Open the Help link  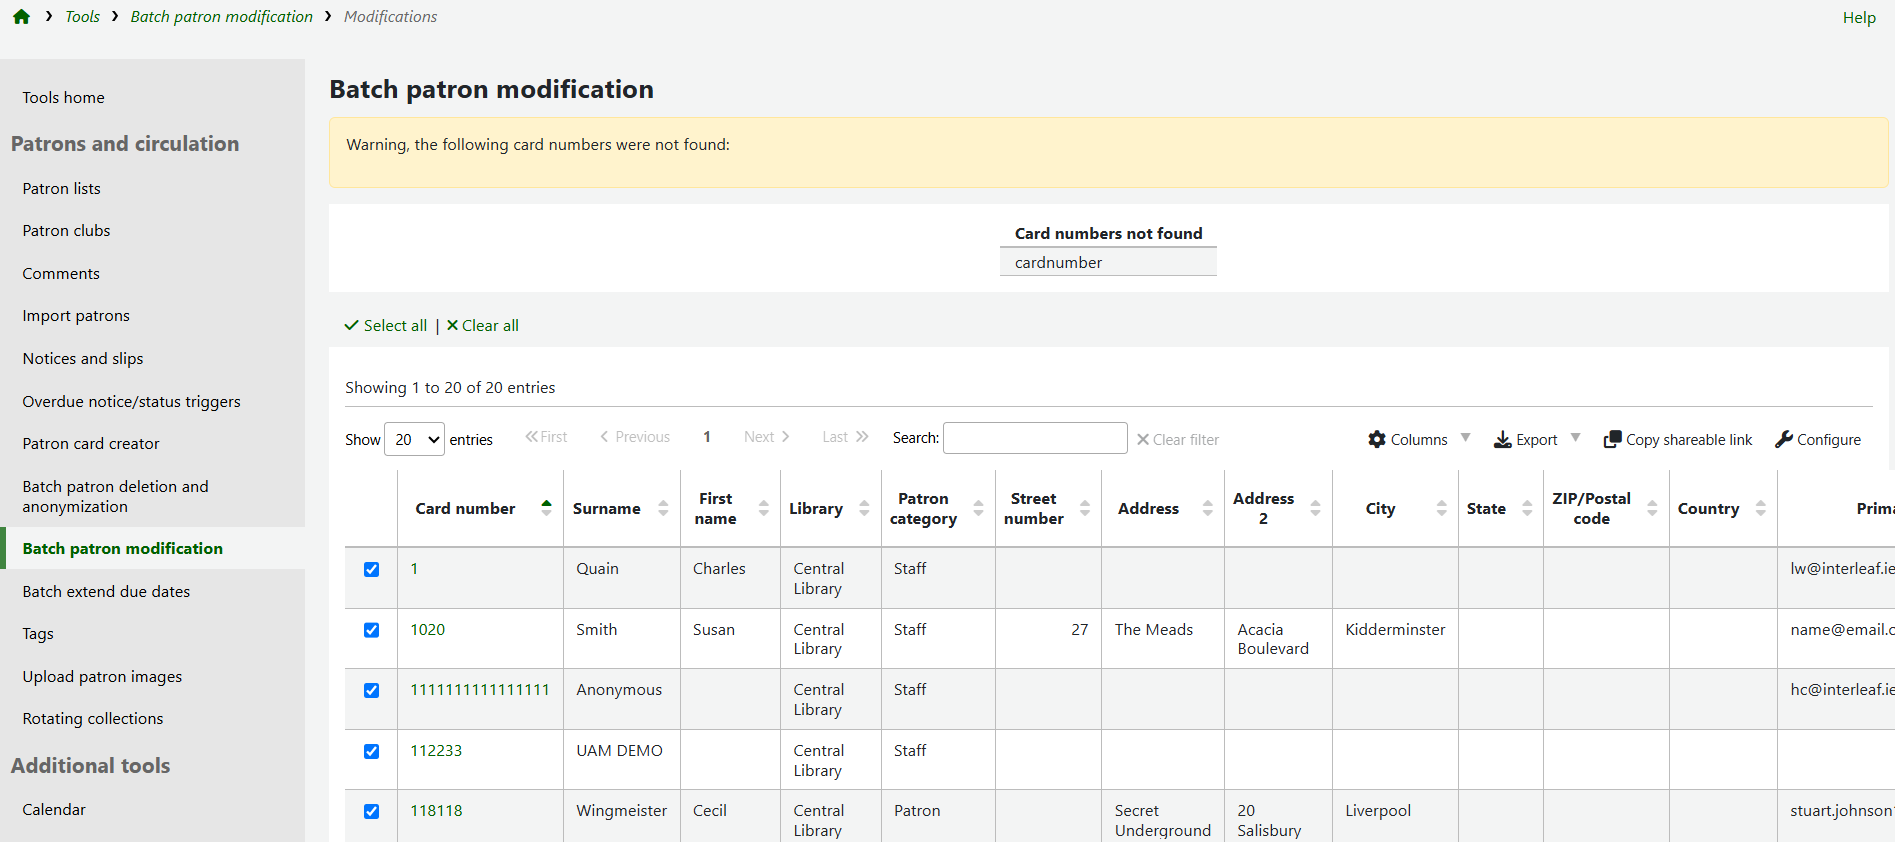pos(1859,17)
